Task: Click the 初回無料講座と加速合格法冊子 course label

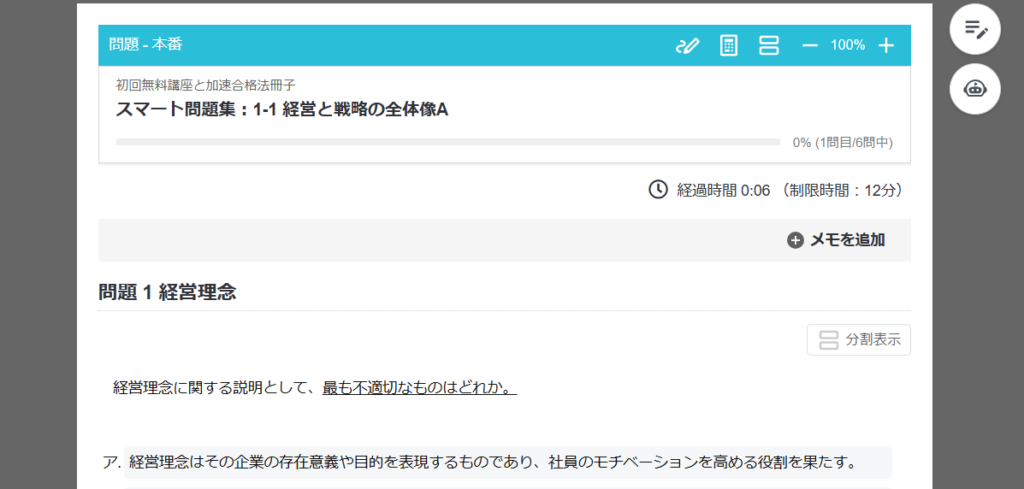Action: [205, 85]
